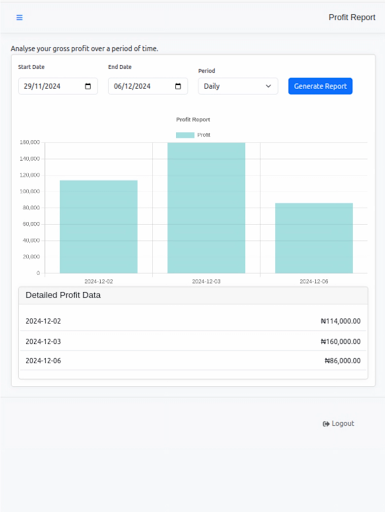Image resolution: width=385 pixels, height=512 pixels.
Task: Click the ₦114,000.00 profit value
Action: (x=341, y=321)
